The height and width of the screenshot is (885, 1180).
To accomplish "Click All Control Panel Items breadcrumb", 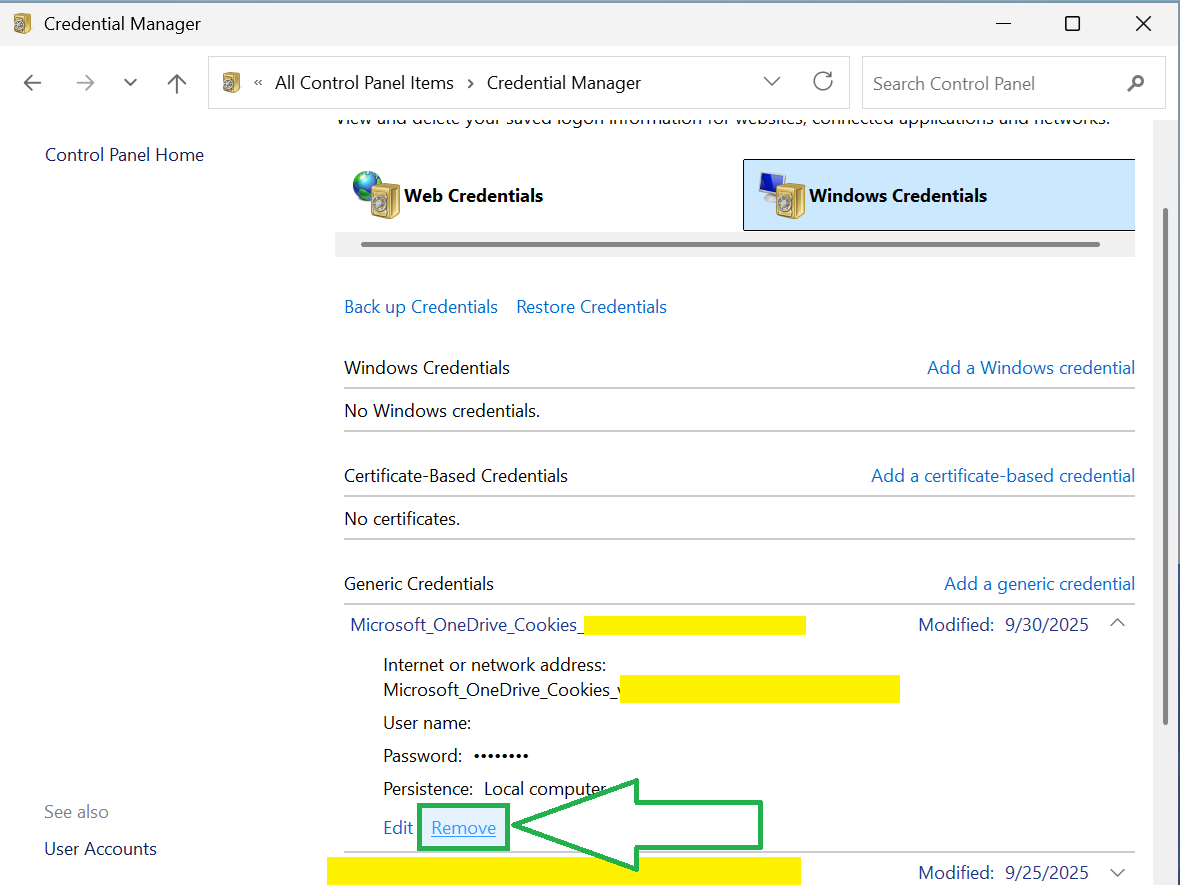I will tap(364, 83).
